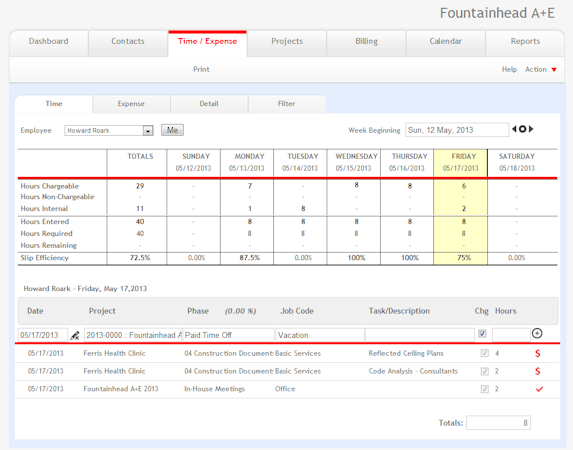Click Hours Internal total 11
This screenshot has width=573, height=450.
pos(140,209)
